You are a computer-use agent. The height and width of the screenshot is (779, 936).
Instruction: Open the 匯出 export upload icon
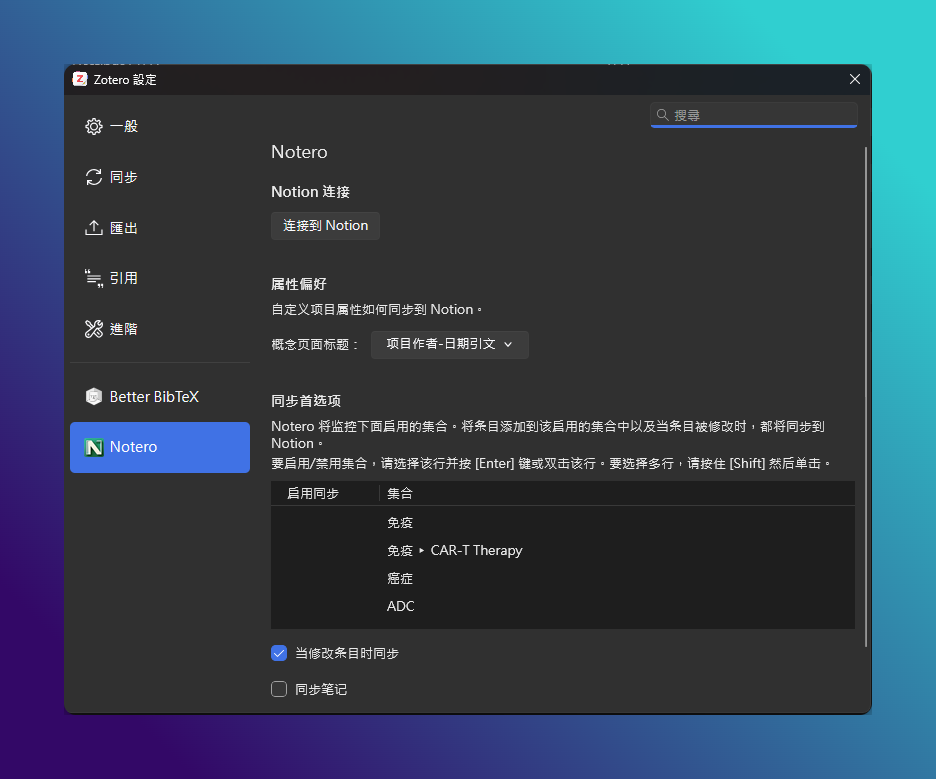(94, 228)
